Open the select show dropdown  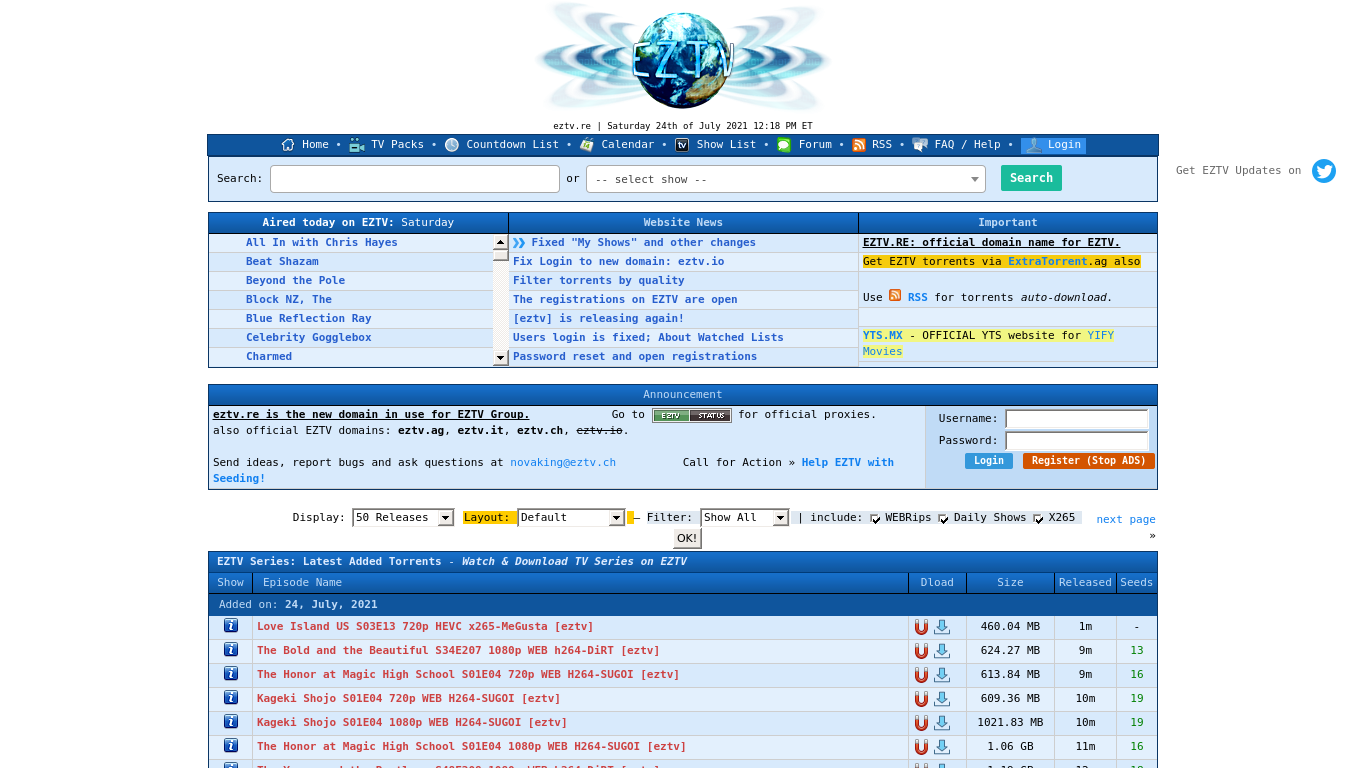coord(786,179)
